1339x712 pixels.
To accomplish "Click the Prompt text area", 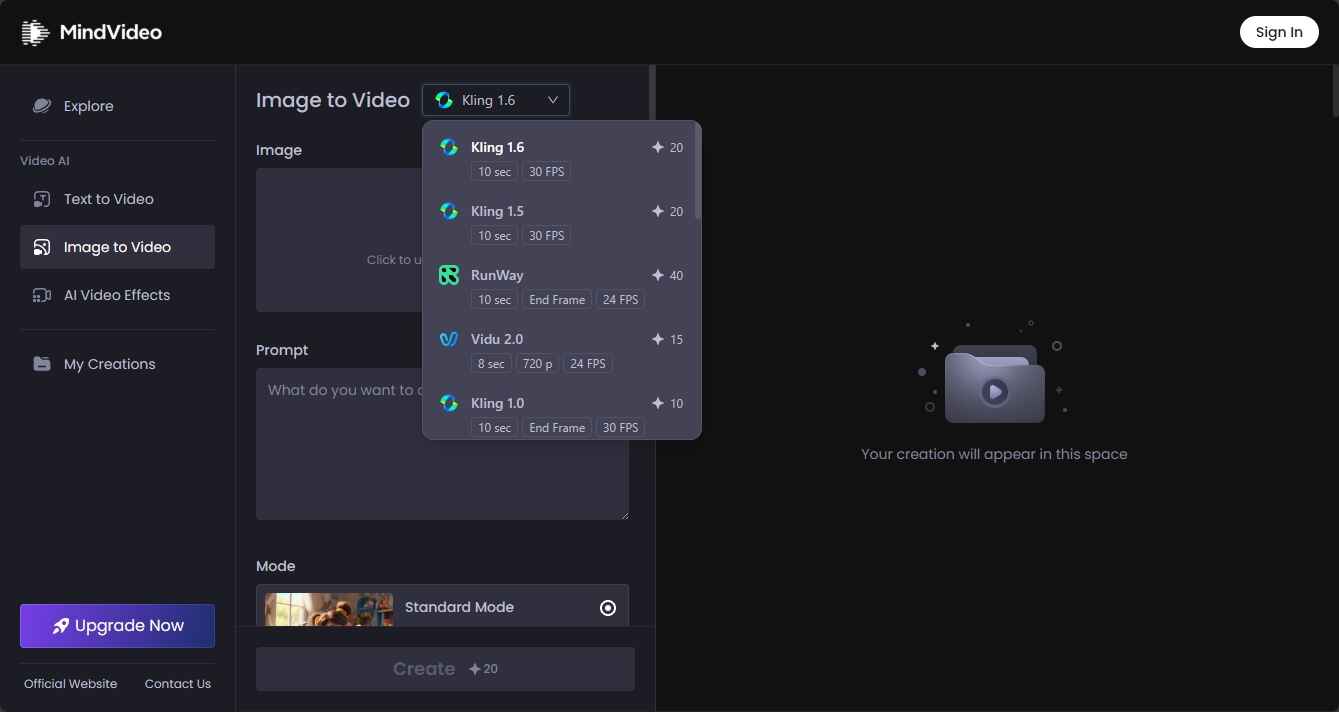I will click(x=442, y=444).
